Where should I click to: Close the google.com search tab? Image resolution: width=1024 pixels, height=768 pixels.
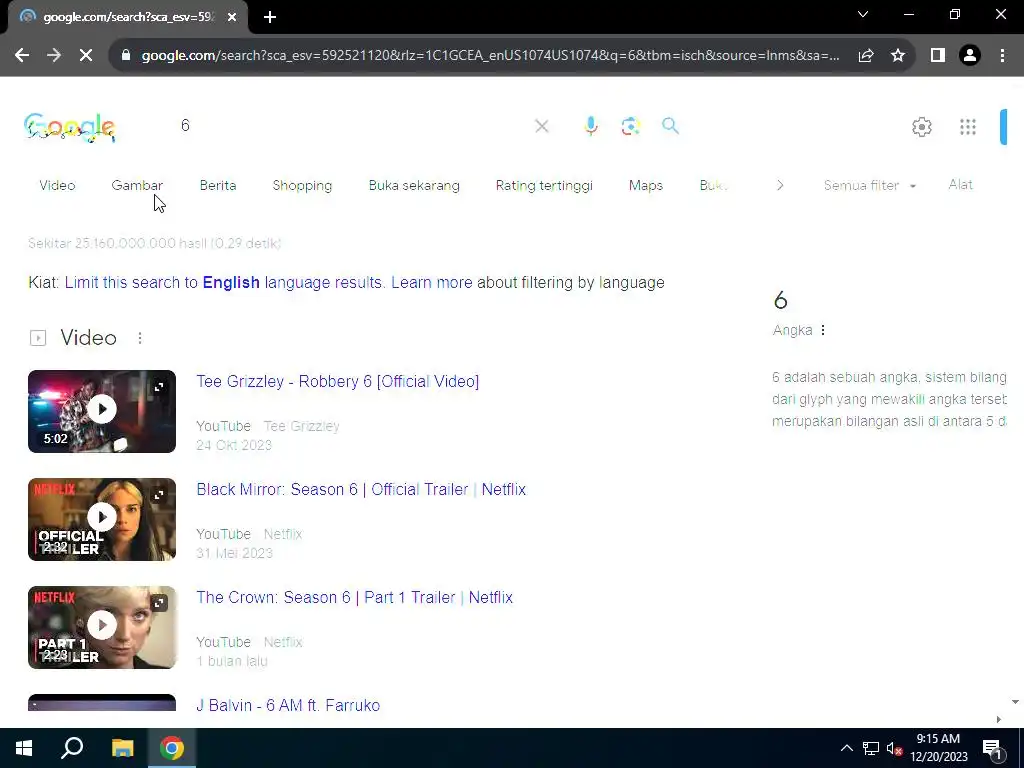click(232, 17)
